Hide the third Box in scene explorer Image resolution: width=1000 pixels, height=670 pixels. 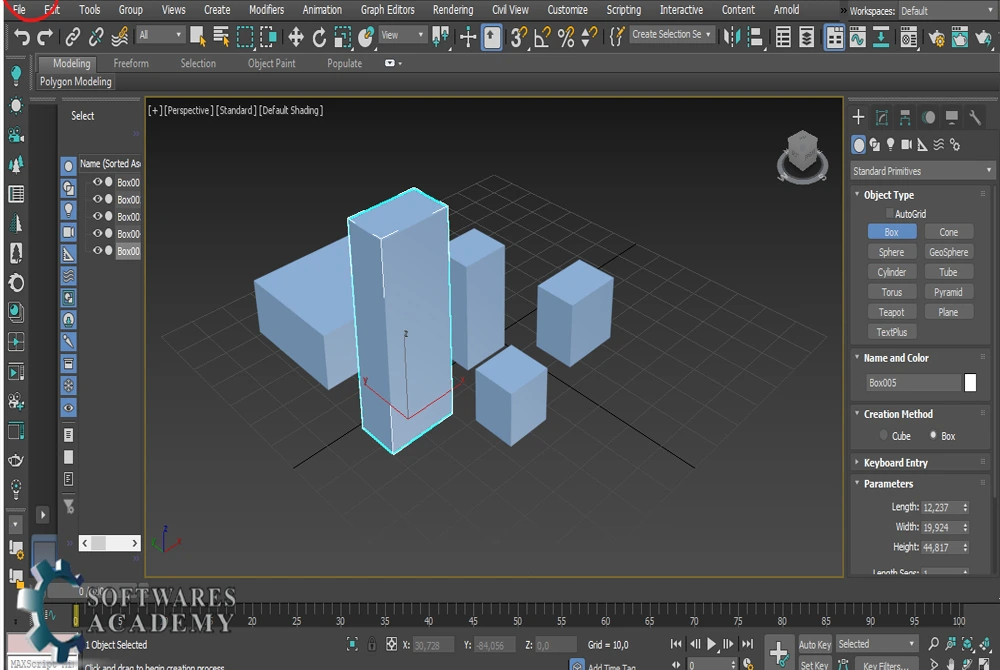(x=98, y=216)
